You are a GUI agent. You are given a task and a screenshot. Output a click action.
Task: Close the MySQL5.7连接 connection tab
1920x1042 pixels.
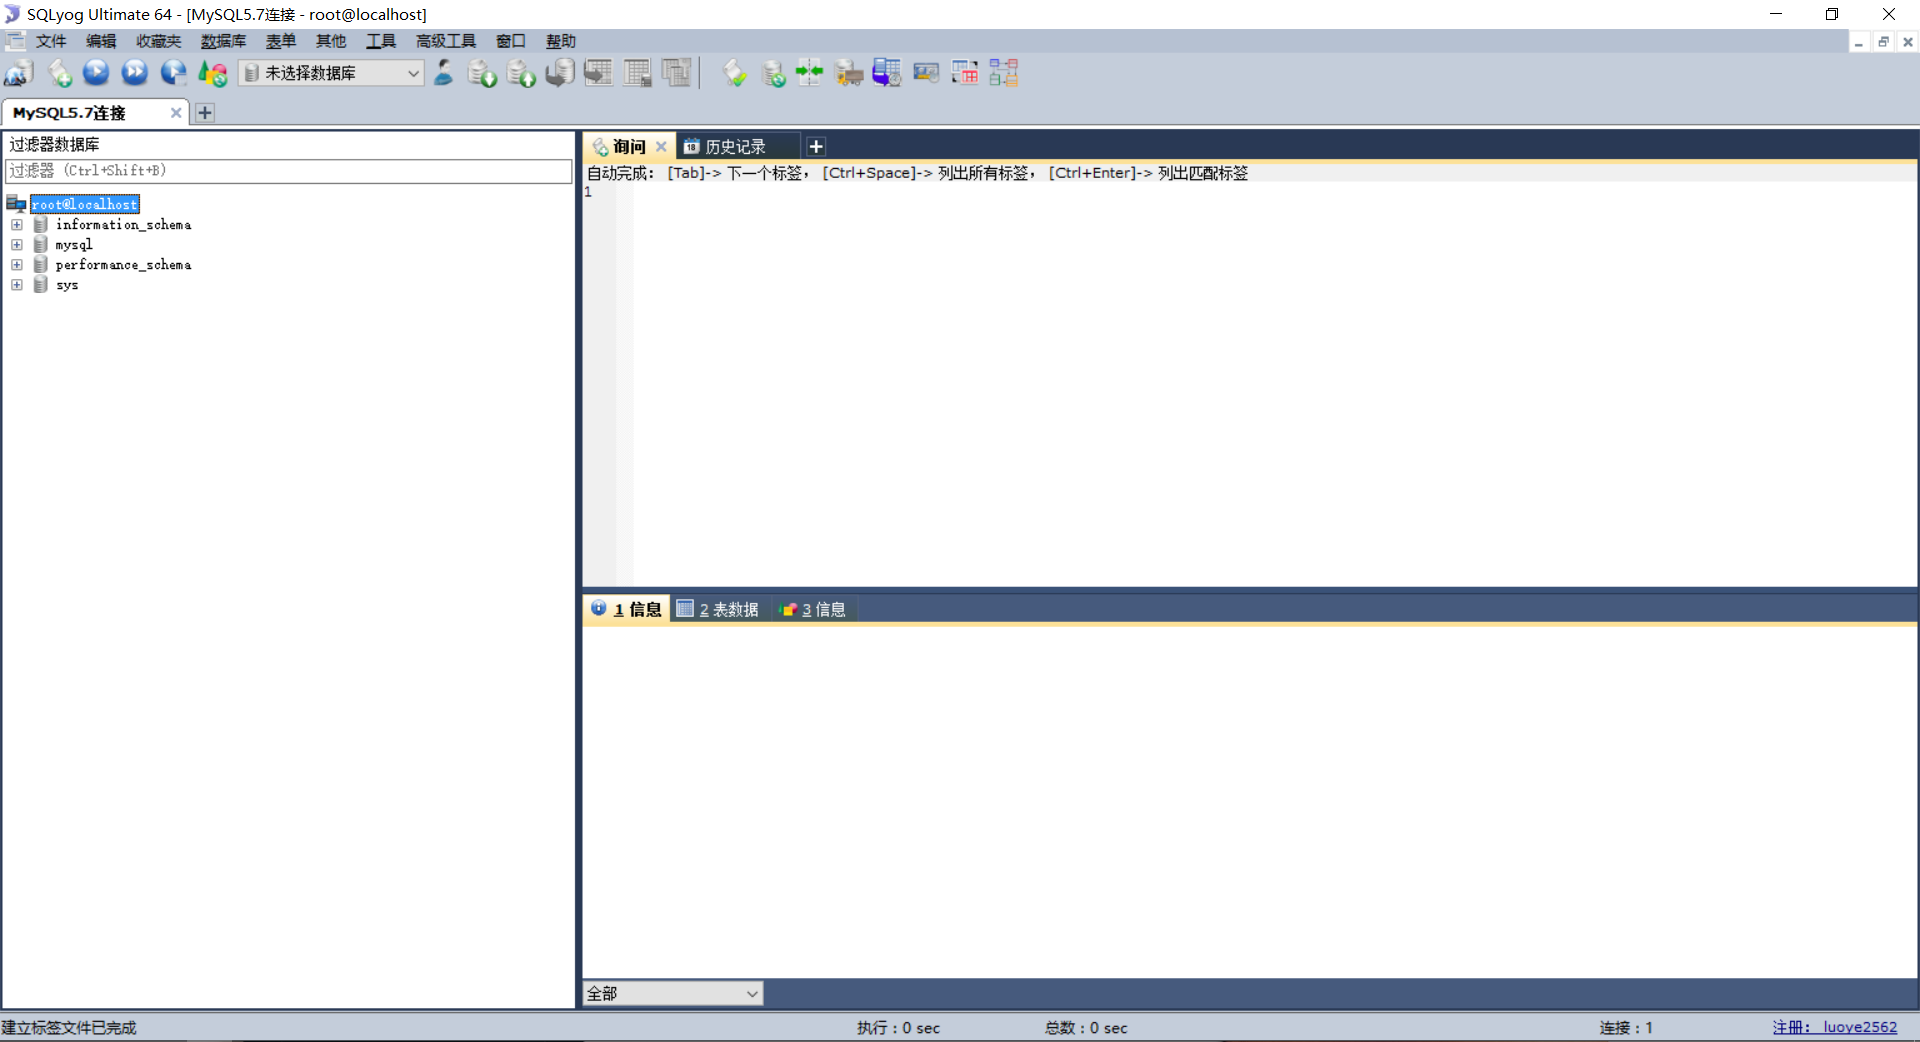coord(176,113)
